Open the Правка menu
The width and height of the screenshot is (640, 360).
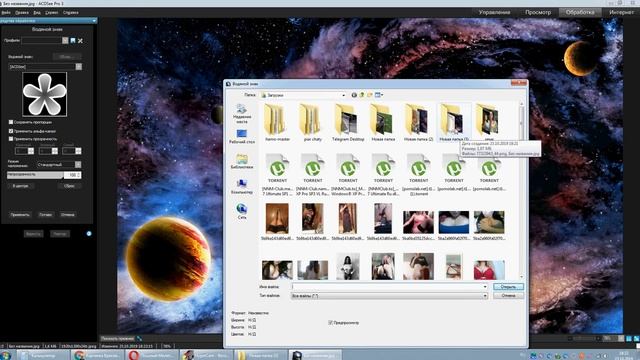point(22,13)
